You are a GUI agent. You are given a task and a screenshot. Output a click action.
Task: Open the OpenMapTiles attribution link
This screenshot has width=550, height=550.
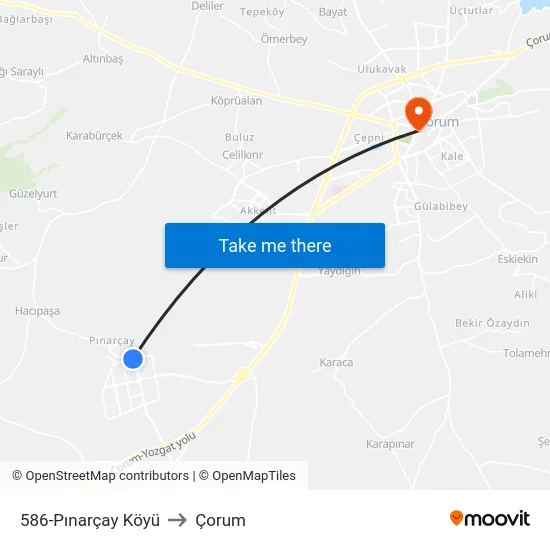(x=247, y=476)
